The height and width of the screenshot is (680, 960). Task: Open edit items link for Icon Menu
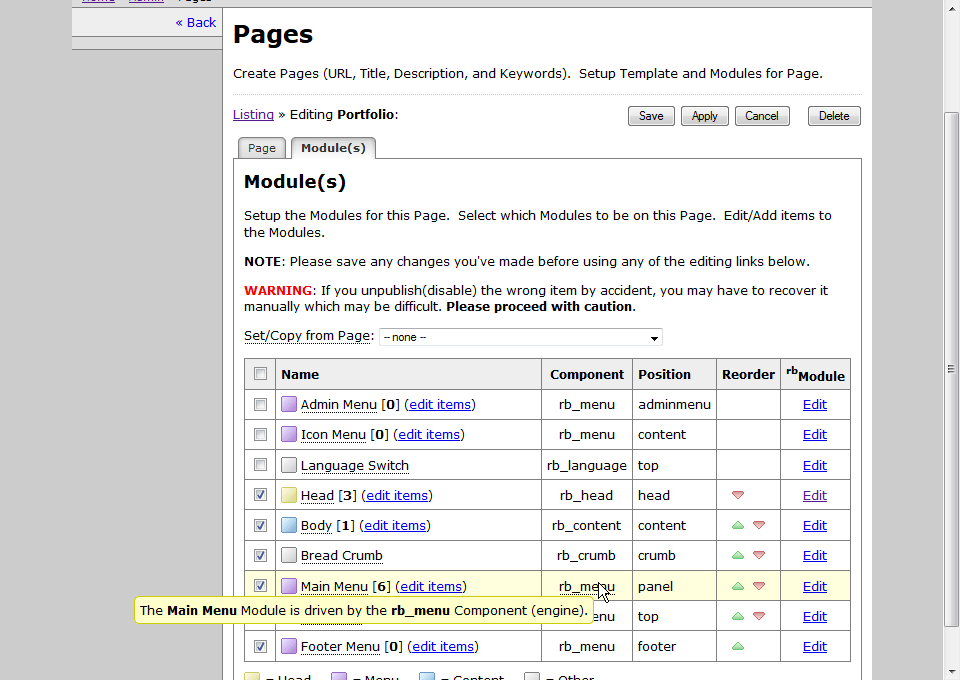point(429,435)
